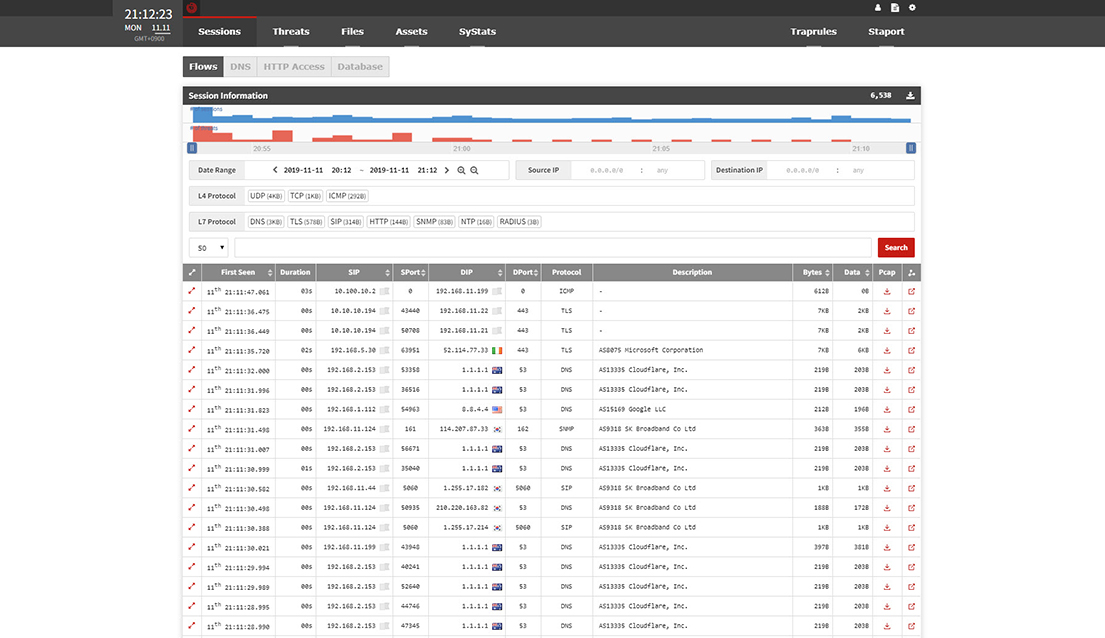The image size is (1105, 638).
Task: Expand the 21:11:35.720 session row
Action: click(192, 350)
